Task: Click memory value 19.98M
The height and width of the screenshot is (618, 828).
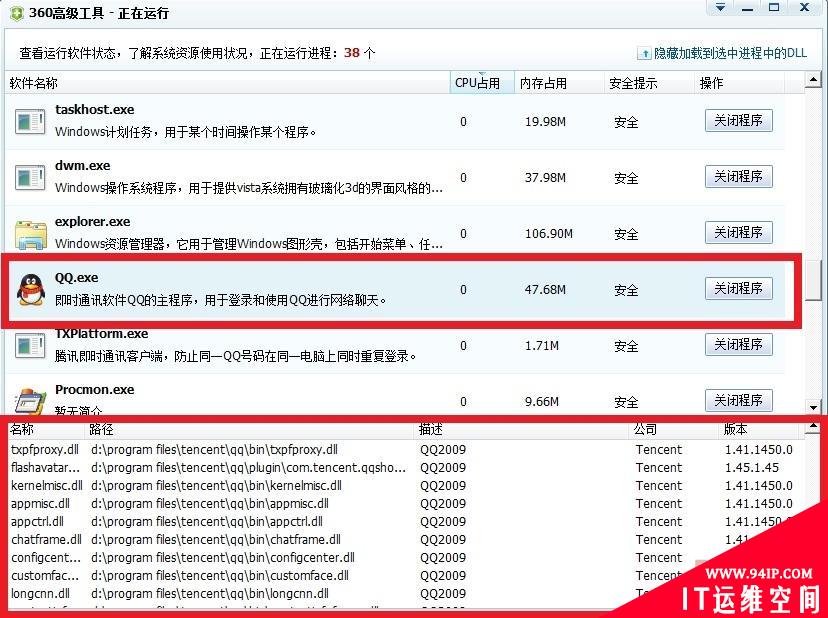Action: point(545,121)
